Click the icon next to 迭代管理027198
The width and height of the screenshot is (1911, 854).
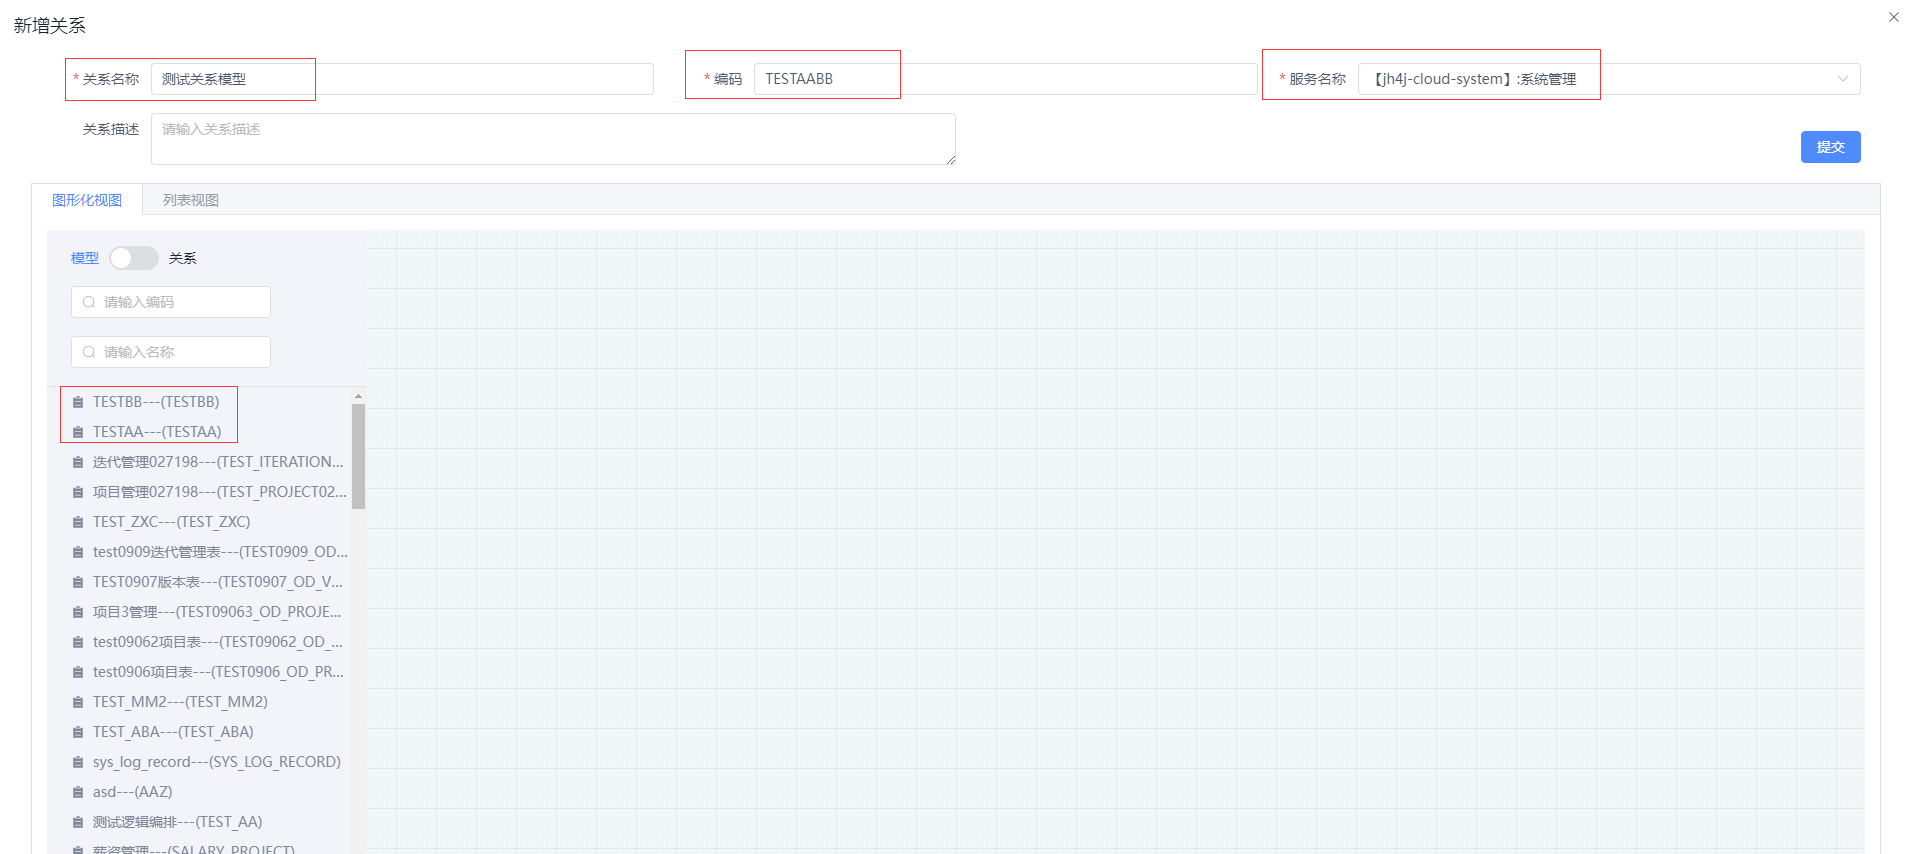(78, 462)
